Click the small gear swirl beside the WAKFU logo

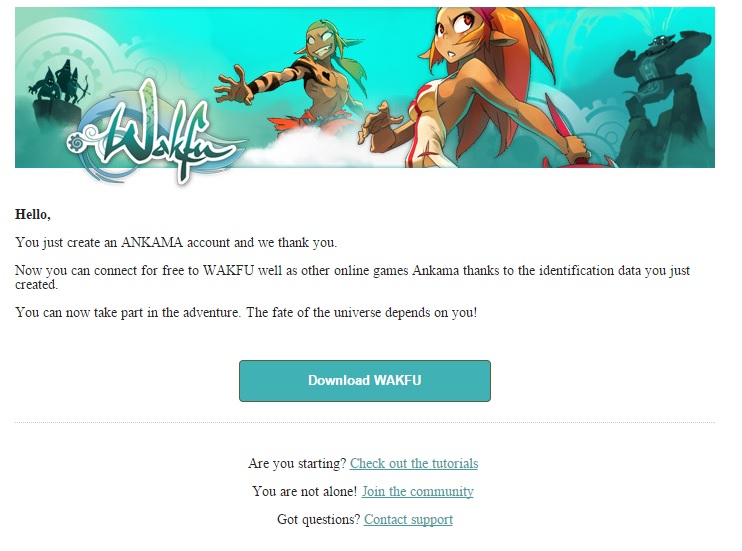tap(77, 142)
